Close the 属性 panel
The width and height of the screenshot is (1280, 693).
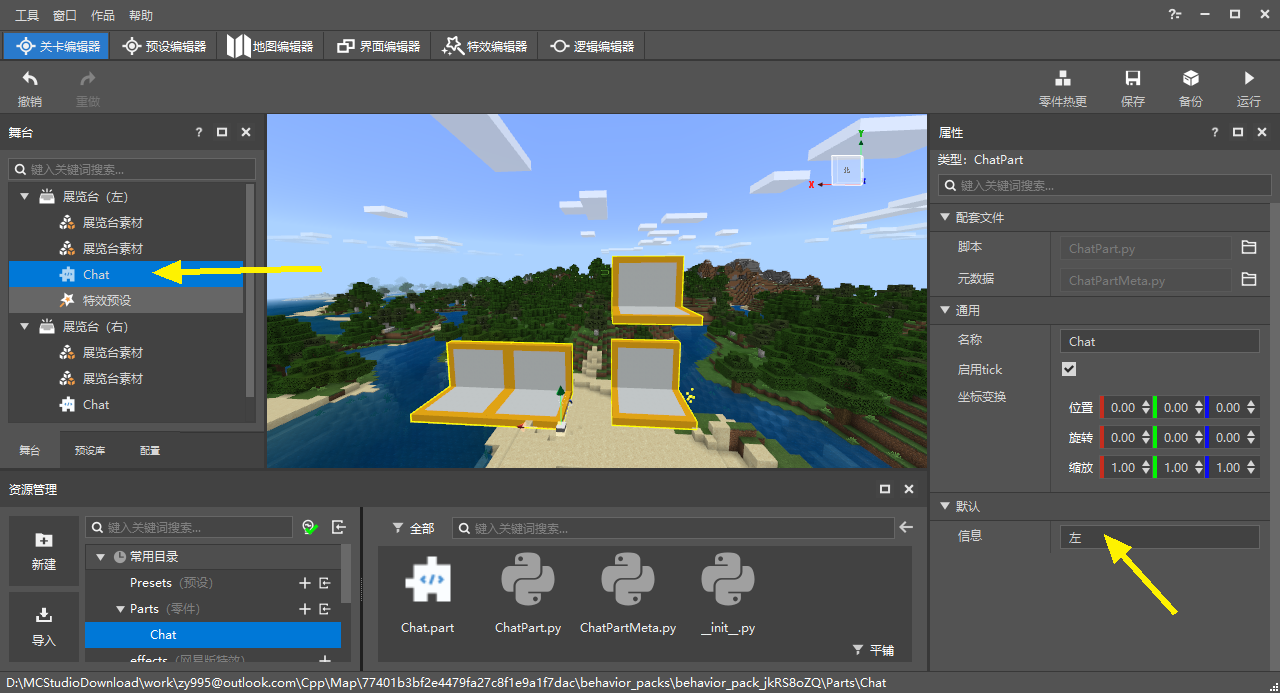pyautogui.click(x=1262, y=132)
